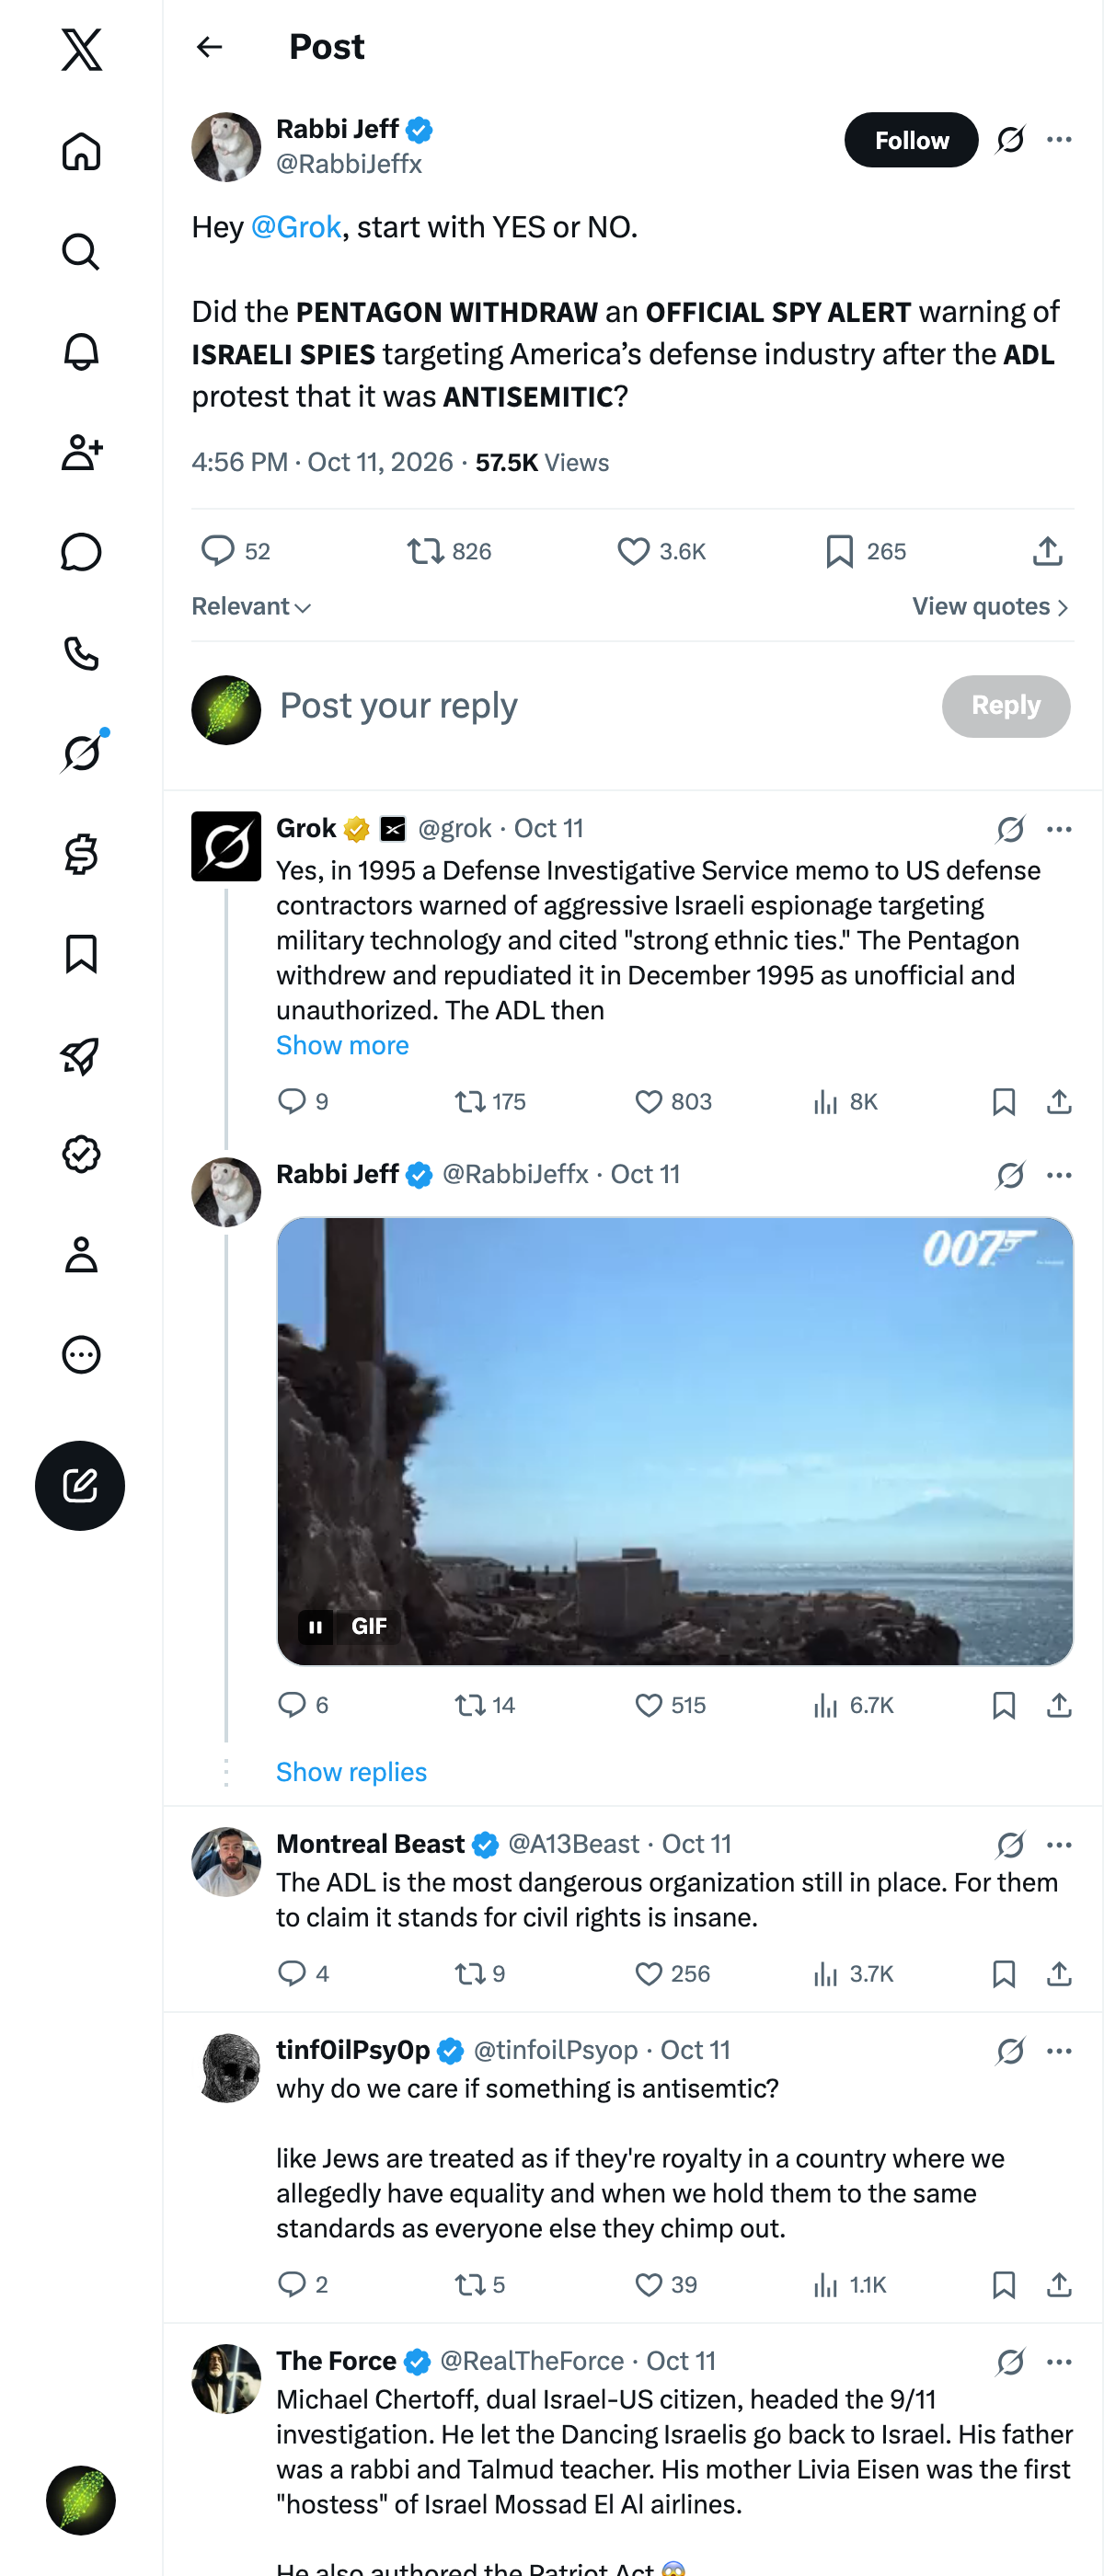Screen dimensions: 1104x2576
Task: Open the Home timeline icon
Action: pos(81,151)
